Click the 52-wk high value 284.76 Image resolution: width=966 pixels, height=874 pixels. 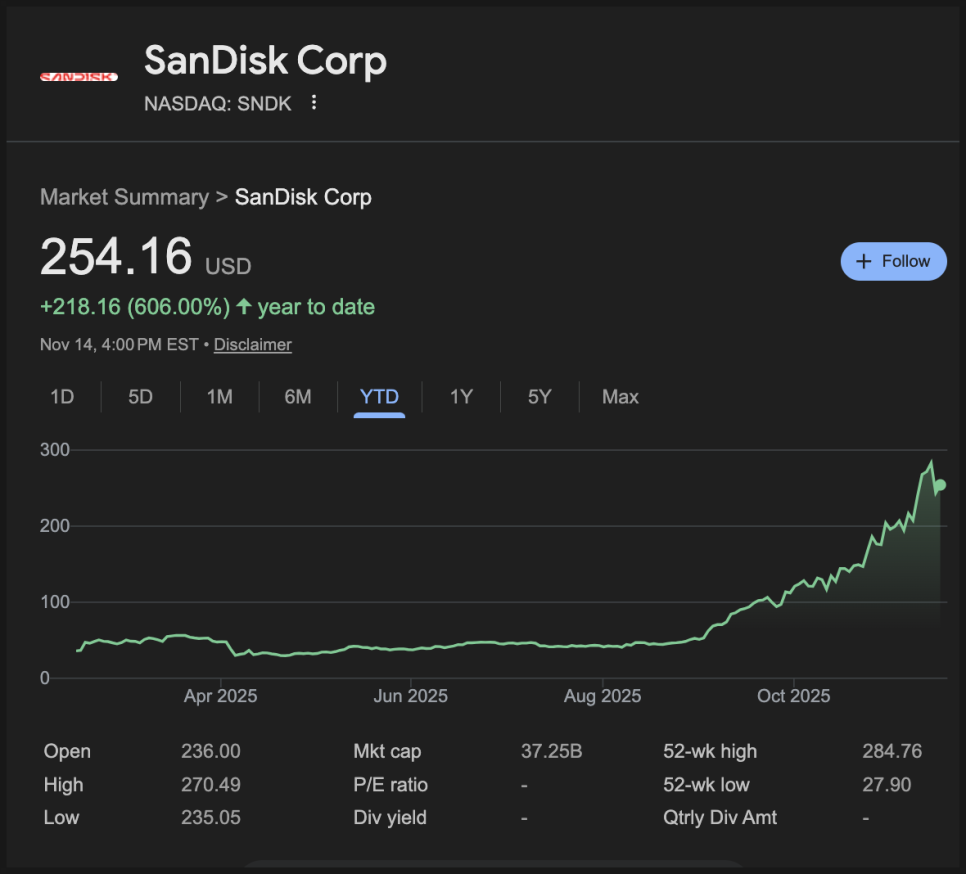(x=891, y=752)
